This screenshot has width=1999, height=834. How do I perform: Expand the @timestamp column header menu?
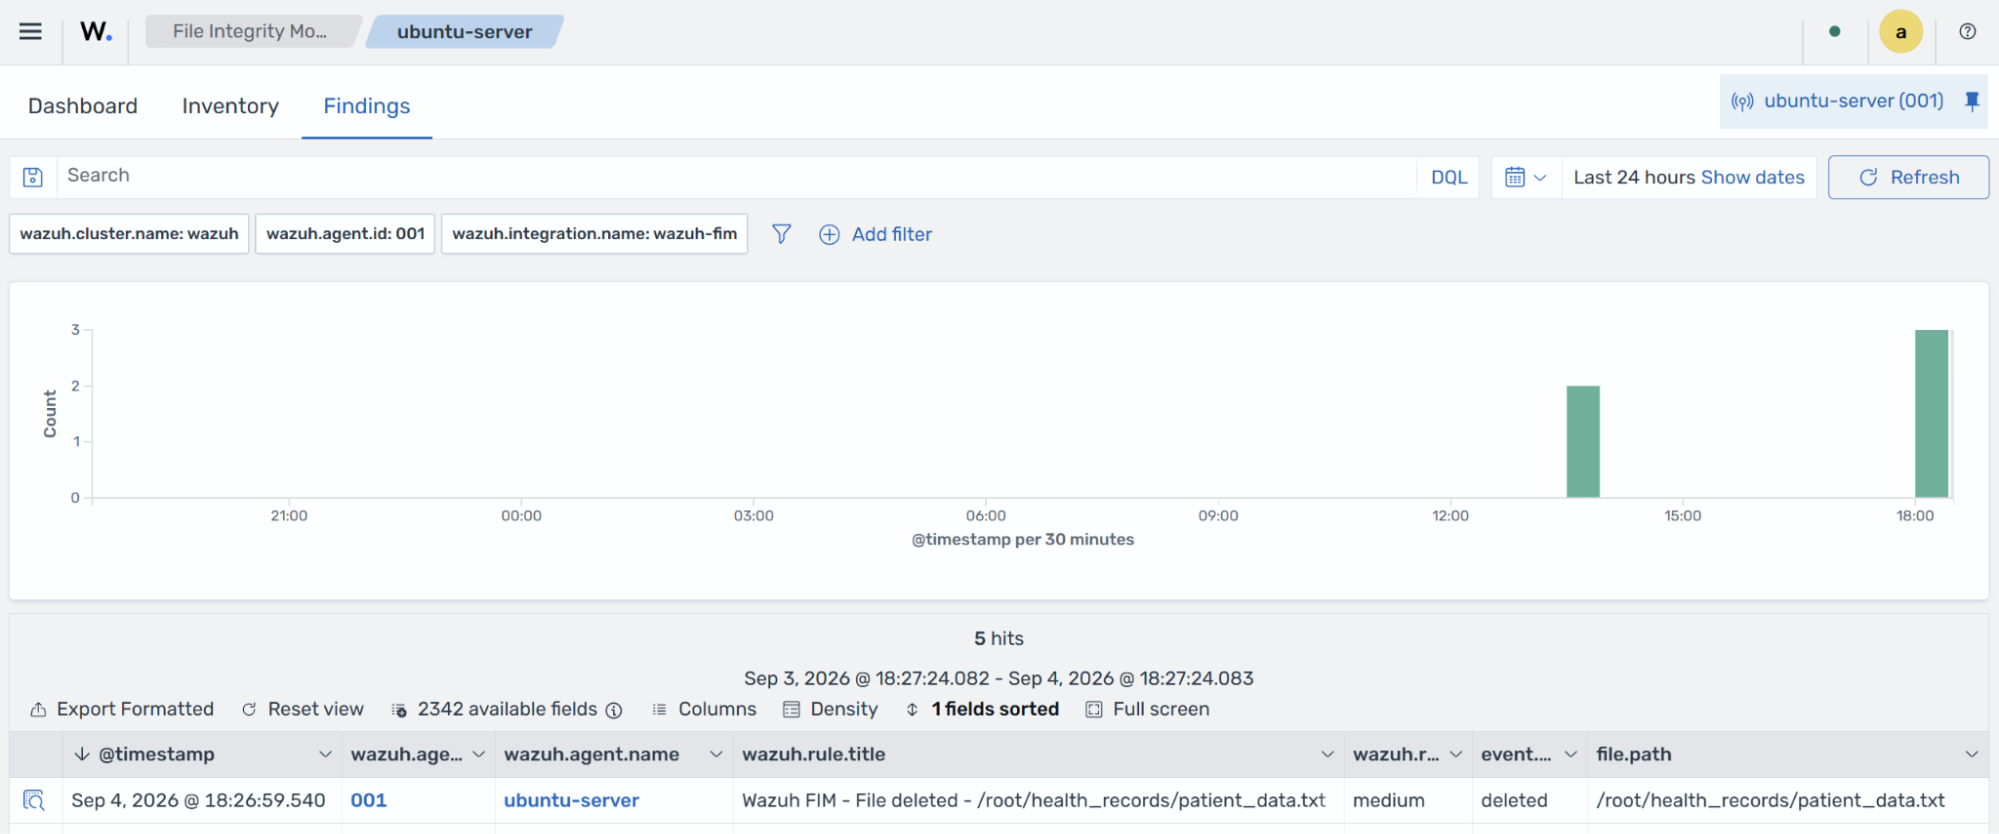pyautogui.click(x=325, y=754)
